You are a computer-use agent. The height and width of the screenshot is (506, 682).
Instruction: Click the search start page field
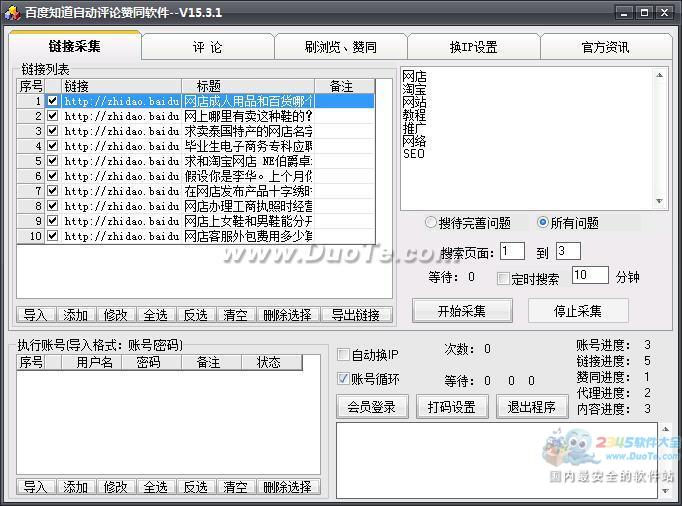coord(512,251)
